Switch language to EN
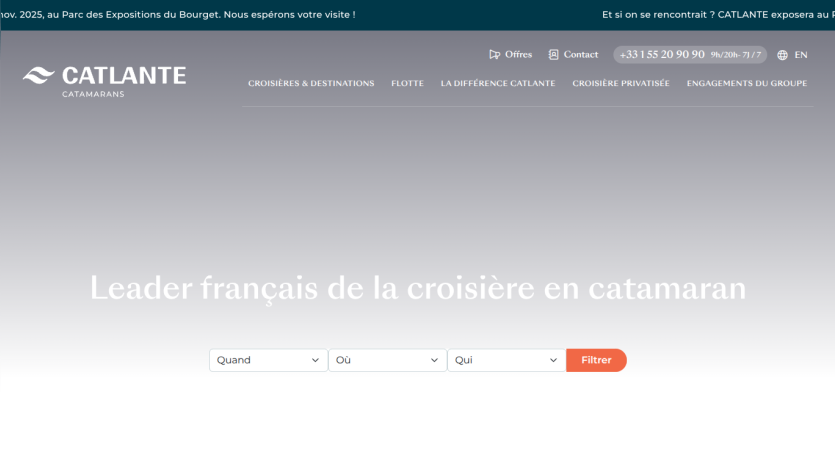Image resolution: width=835 pixels, height=469 pixels. pos(801,55)
